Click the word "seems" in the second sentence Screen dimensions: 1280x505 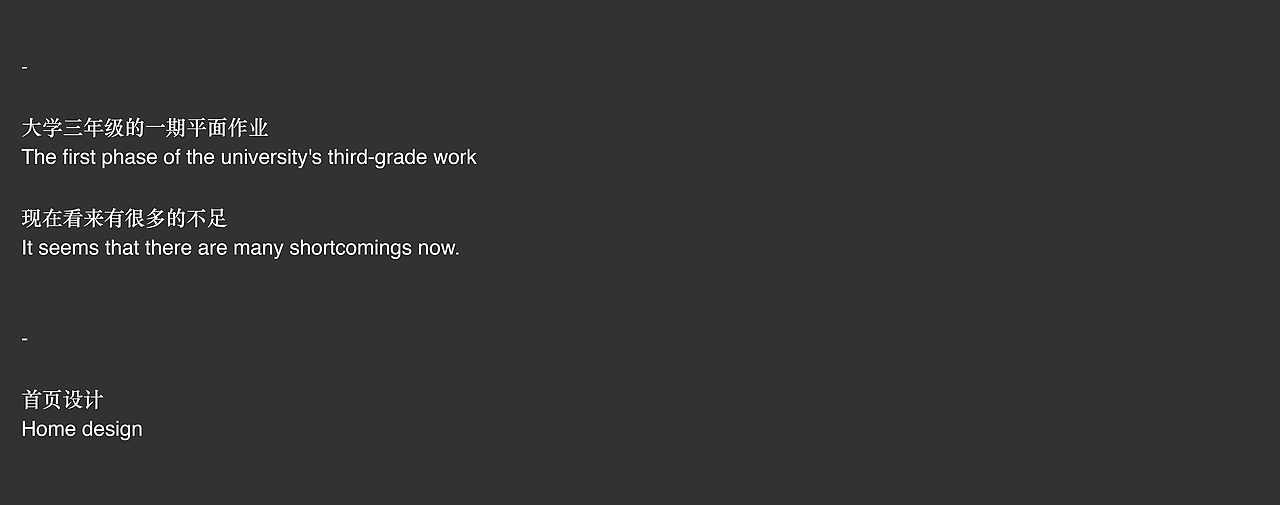(x=68, y=248)
